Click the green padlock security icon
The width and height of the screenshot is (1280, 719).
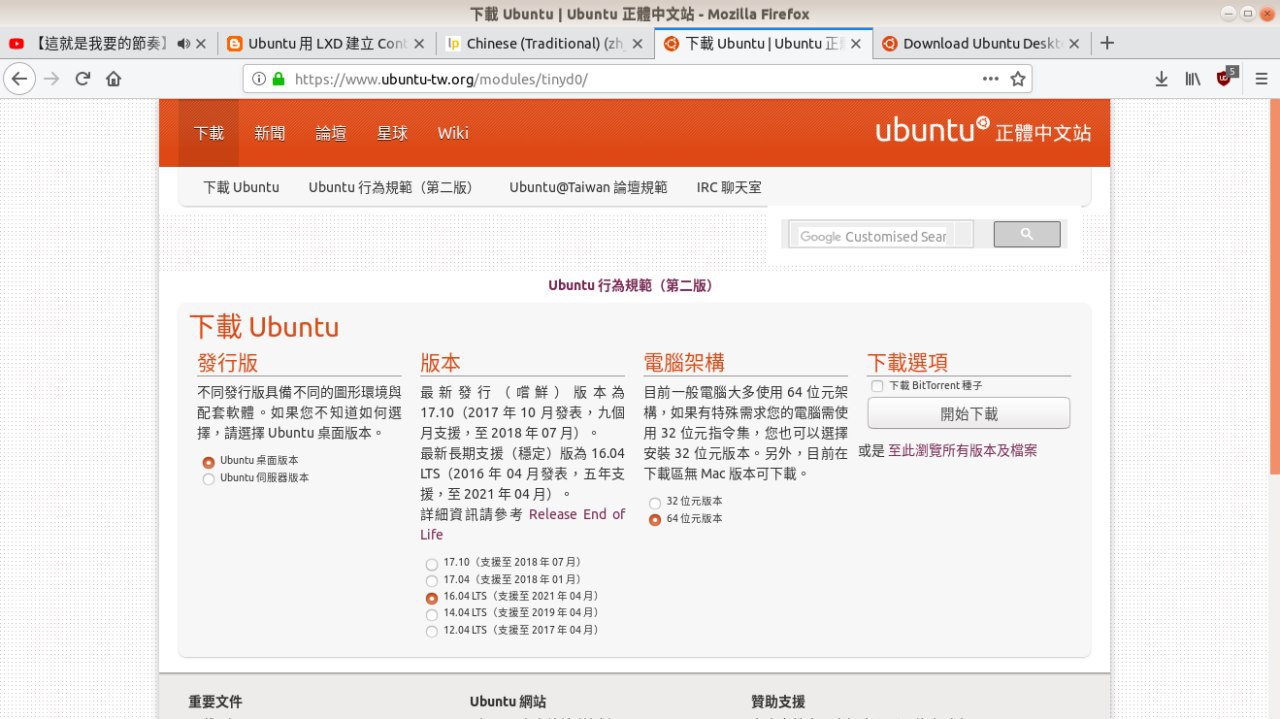(278, 79)
